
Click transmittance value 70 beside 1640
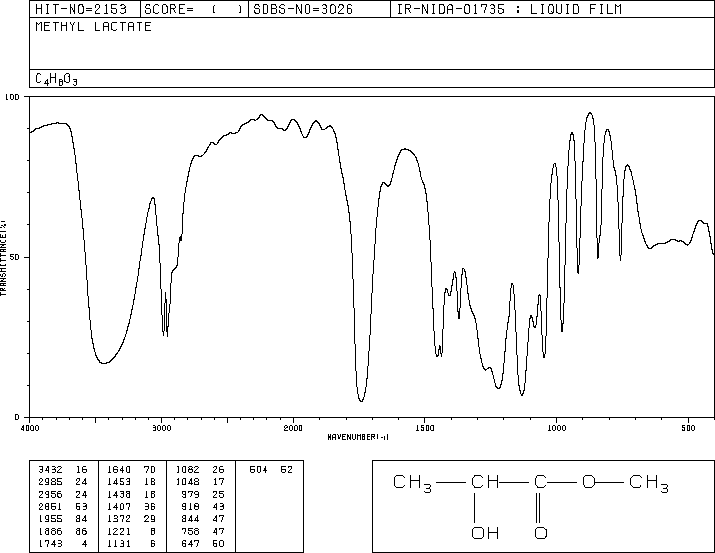(150, 470)
